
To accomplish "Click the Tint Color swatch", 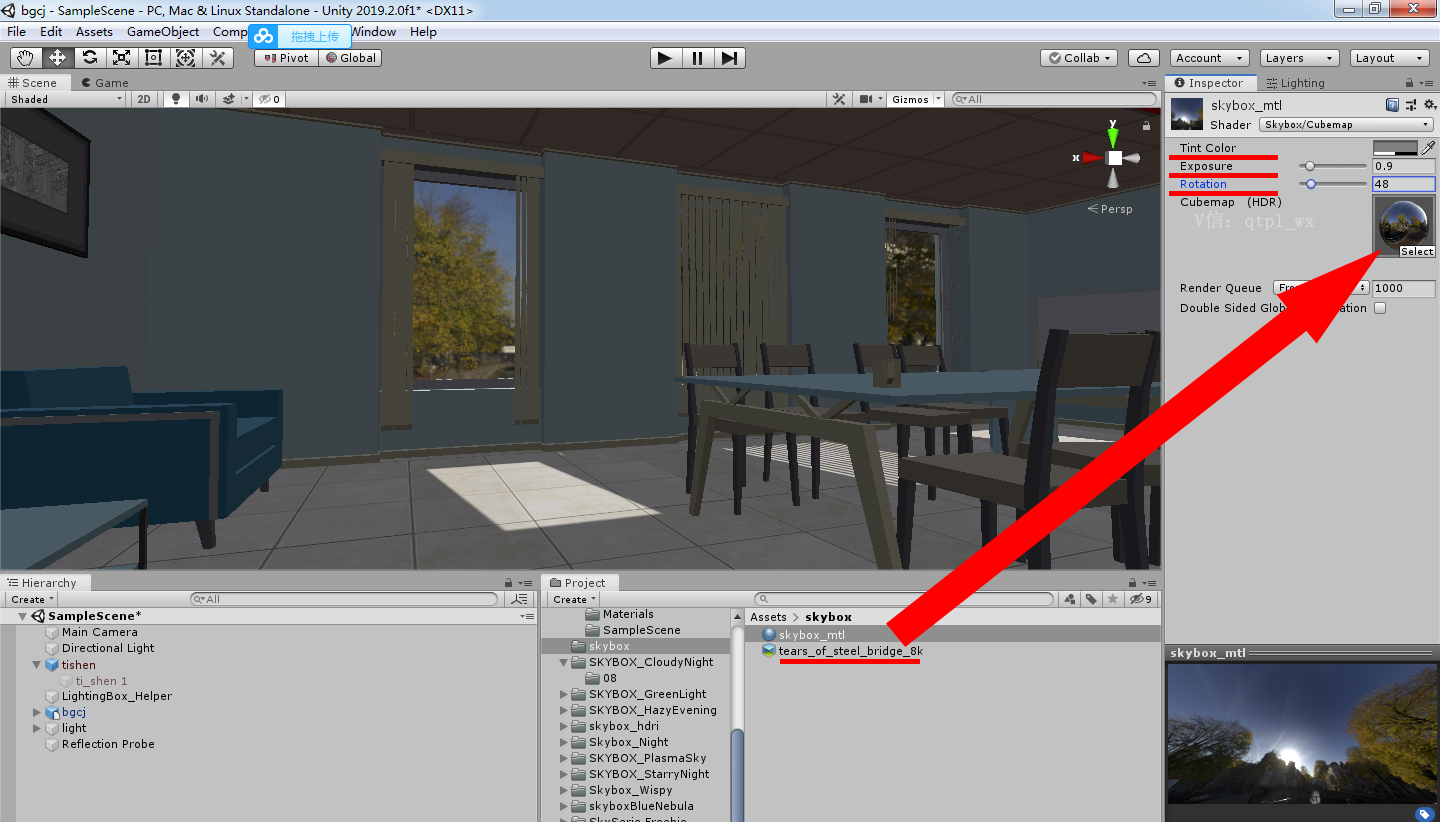I will pos(1396,147).
